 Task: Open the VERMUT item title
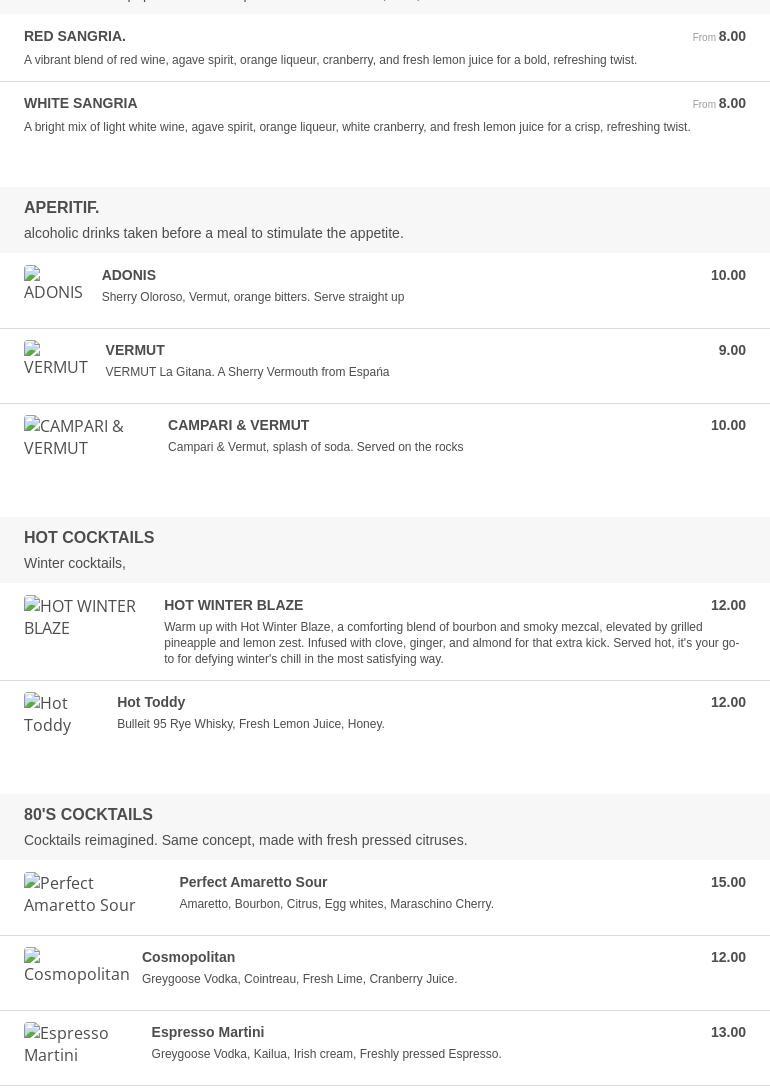pyautogui.click(x=135, y=350)
